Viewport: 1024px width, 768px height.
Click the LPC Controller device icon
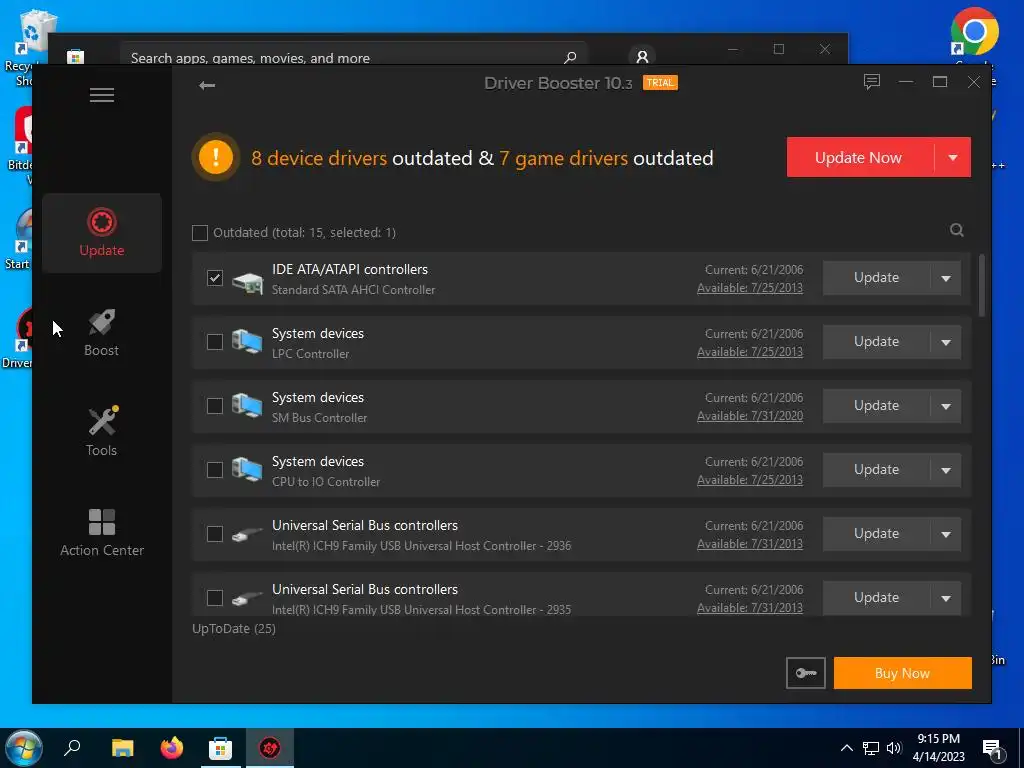(248, 342)
